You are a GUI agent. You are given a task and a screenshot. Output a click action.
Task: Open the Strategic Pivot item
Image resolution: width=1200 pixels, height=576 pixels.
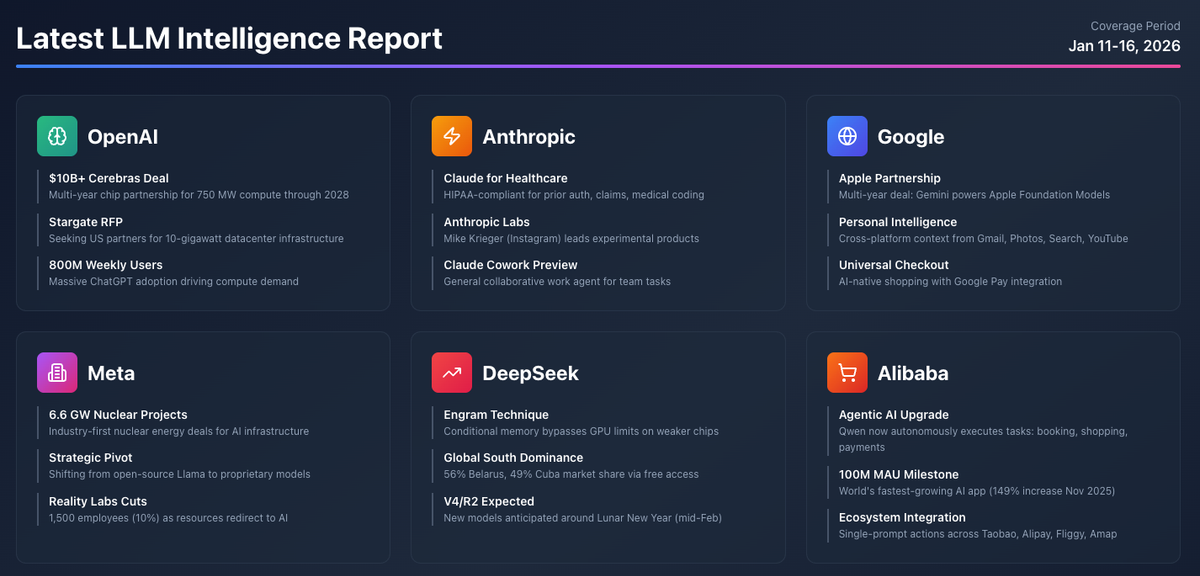(x=92, y=458)
